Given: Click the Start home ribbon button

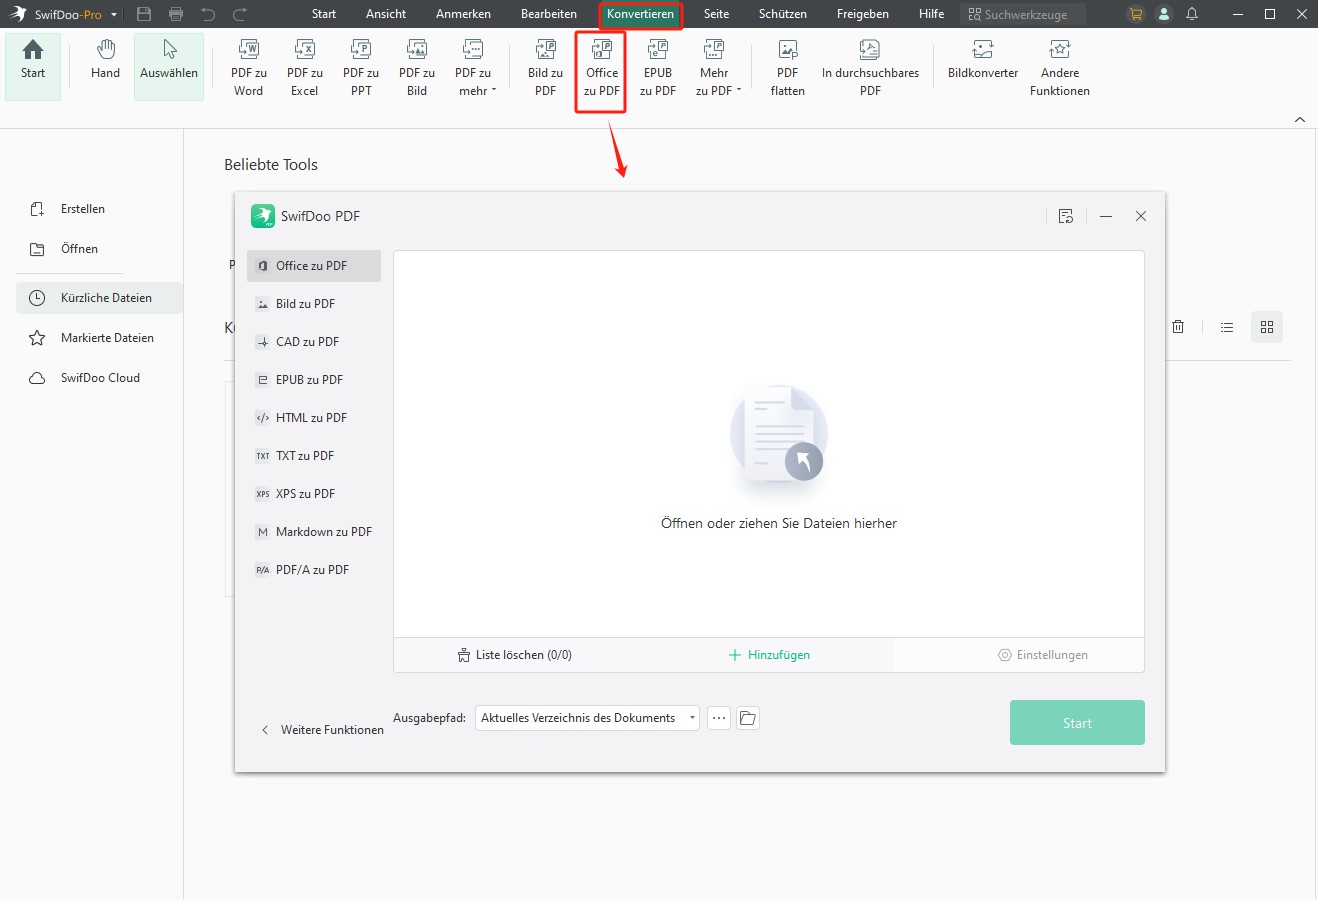Looking at the screenshot, I should click(x=33, y=68).
